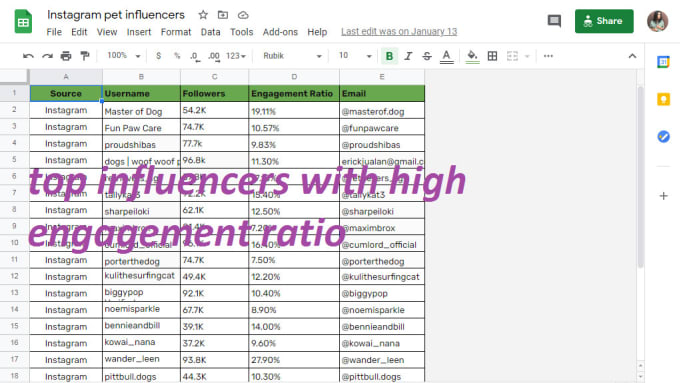The image size is (680, 383).
Task: Format as currency with dollar icon
Action: [x=159, y=56]
